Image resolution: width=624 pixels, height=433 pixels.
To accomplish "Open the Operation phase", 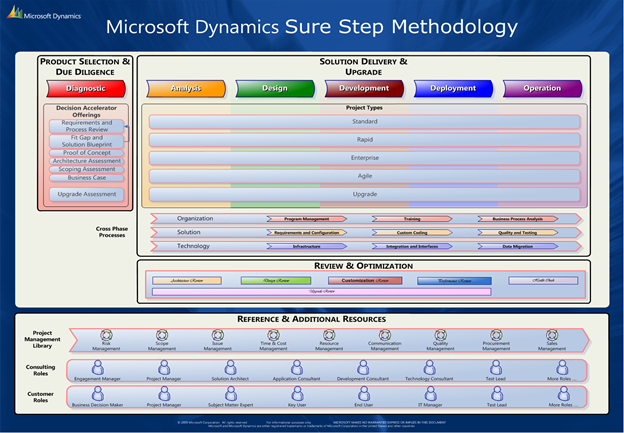I will click(542, 88).
